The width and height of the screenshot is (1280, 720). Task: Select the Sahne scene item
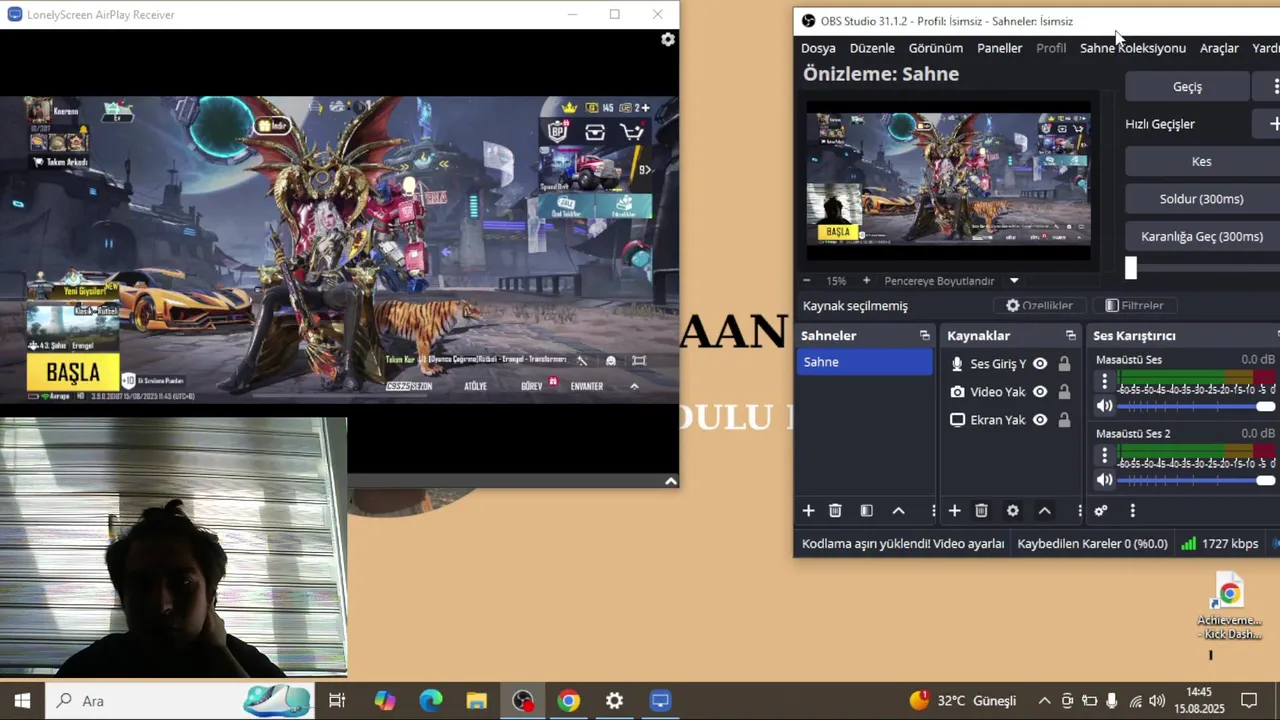tap(865, 362)
